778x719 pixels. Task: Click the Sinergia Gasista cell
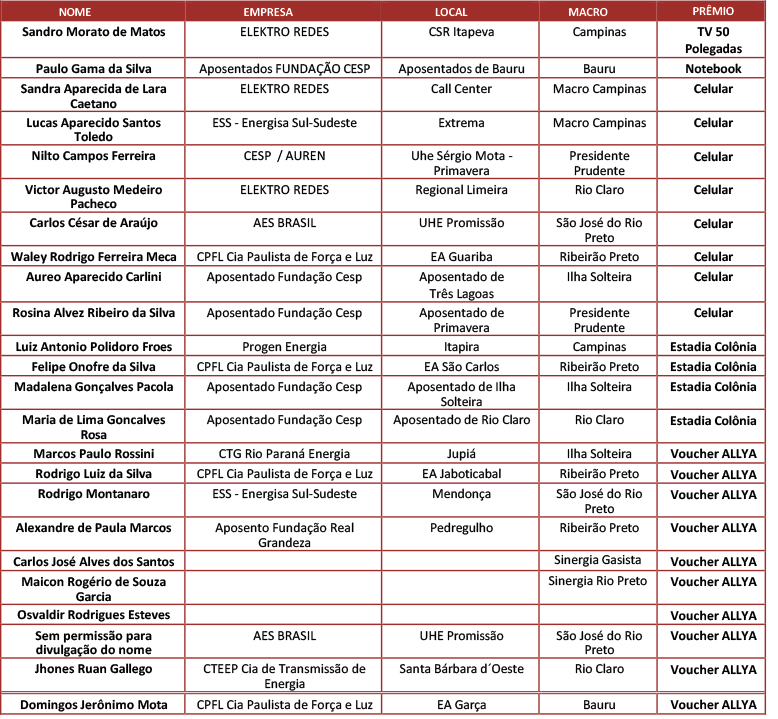597,560
